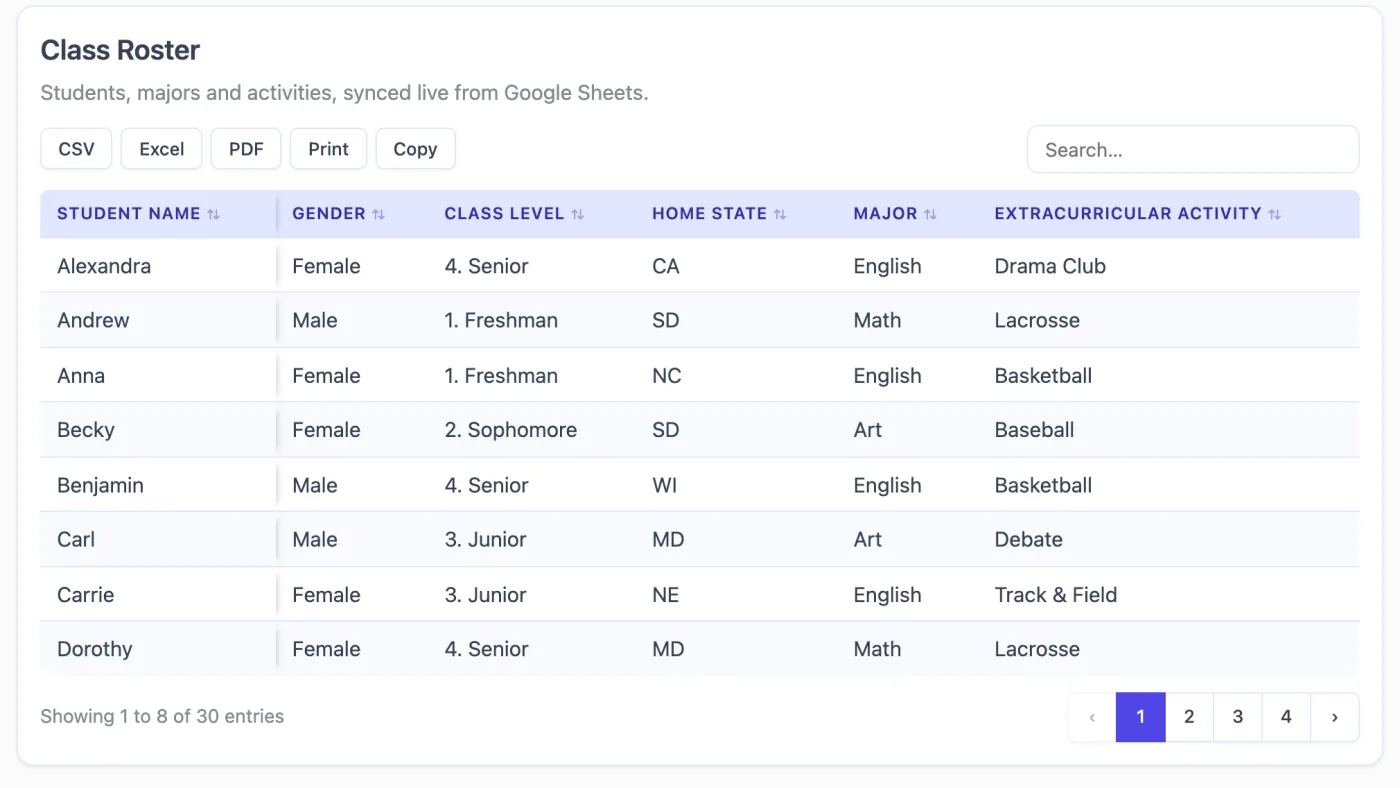
Task: Select the name cell Alexandra
Action: pyautogui.click(x=104, y=266)
